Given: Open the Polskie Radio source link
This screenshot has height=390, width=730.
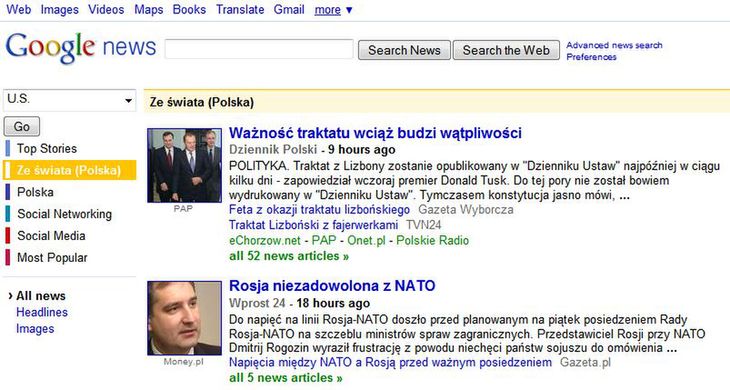Looking at the screenshot, I should coord(433,240).
